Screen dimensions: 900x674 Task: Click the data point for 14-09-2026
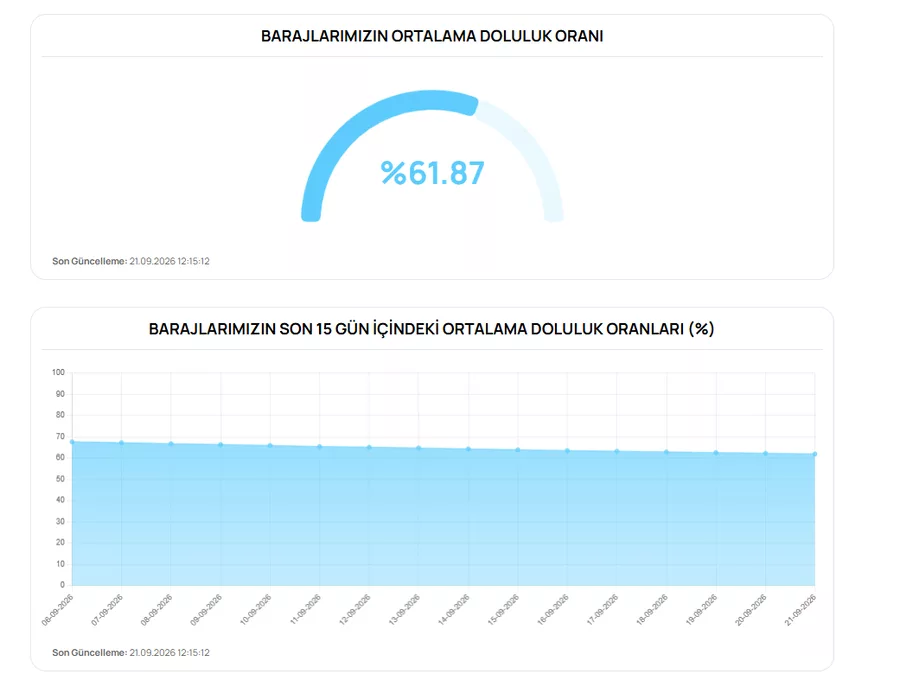pos(468,449)
